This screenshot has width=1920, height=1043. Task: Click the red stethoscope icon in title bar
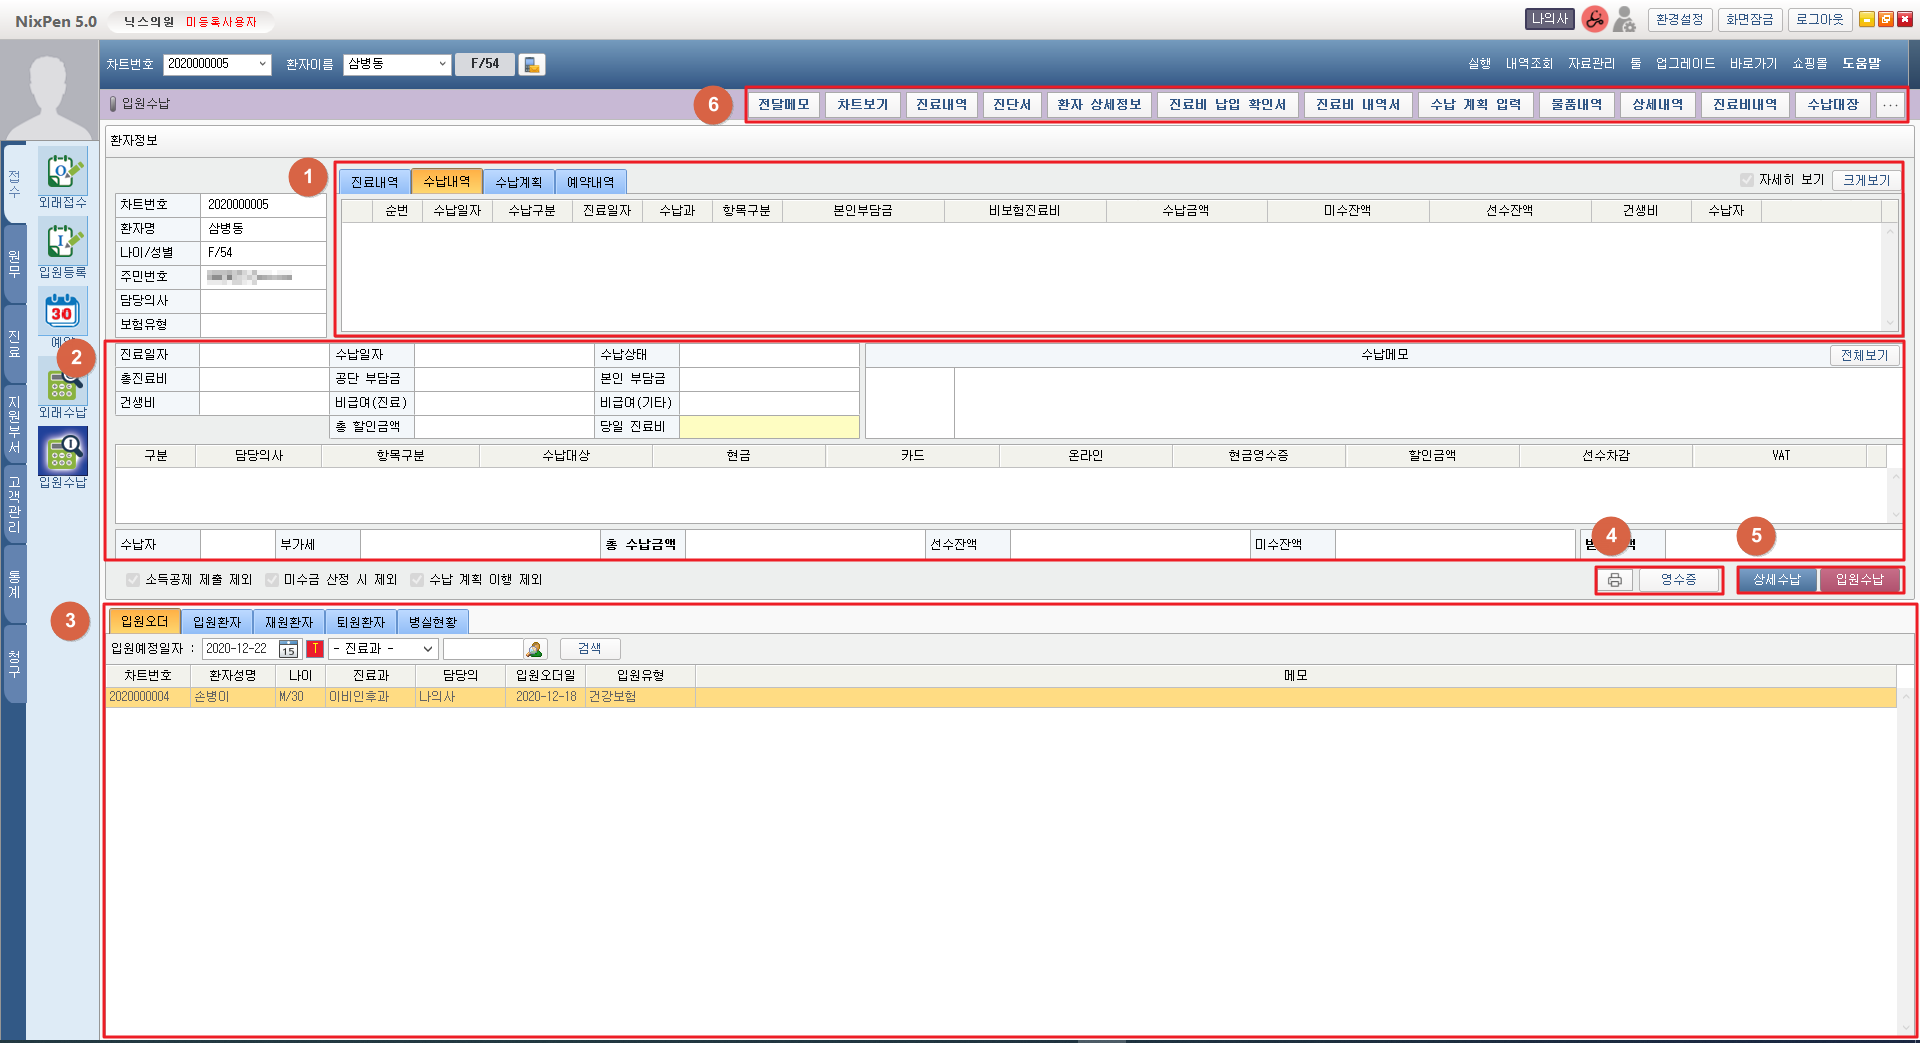tap(1594, 19)
